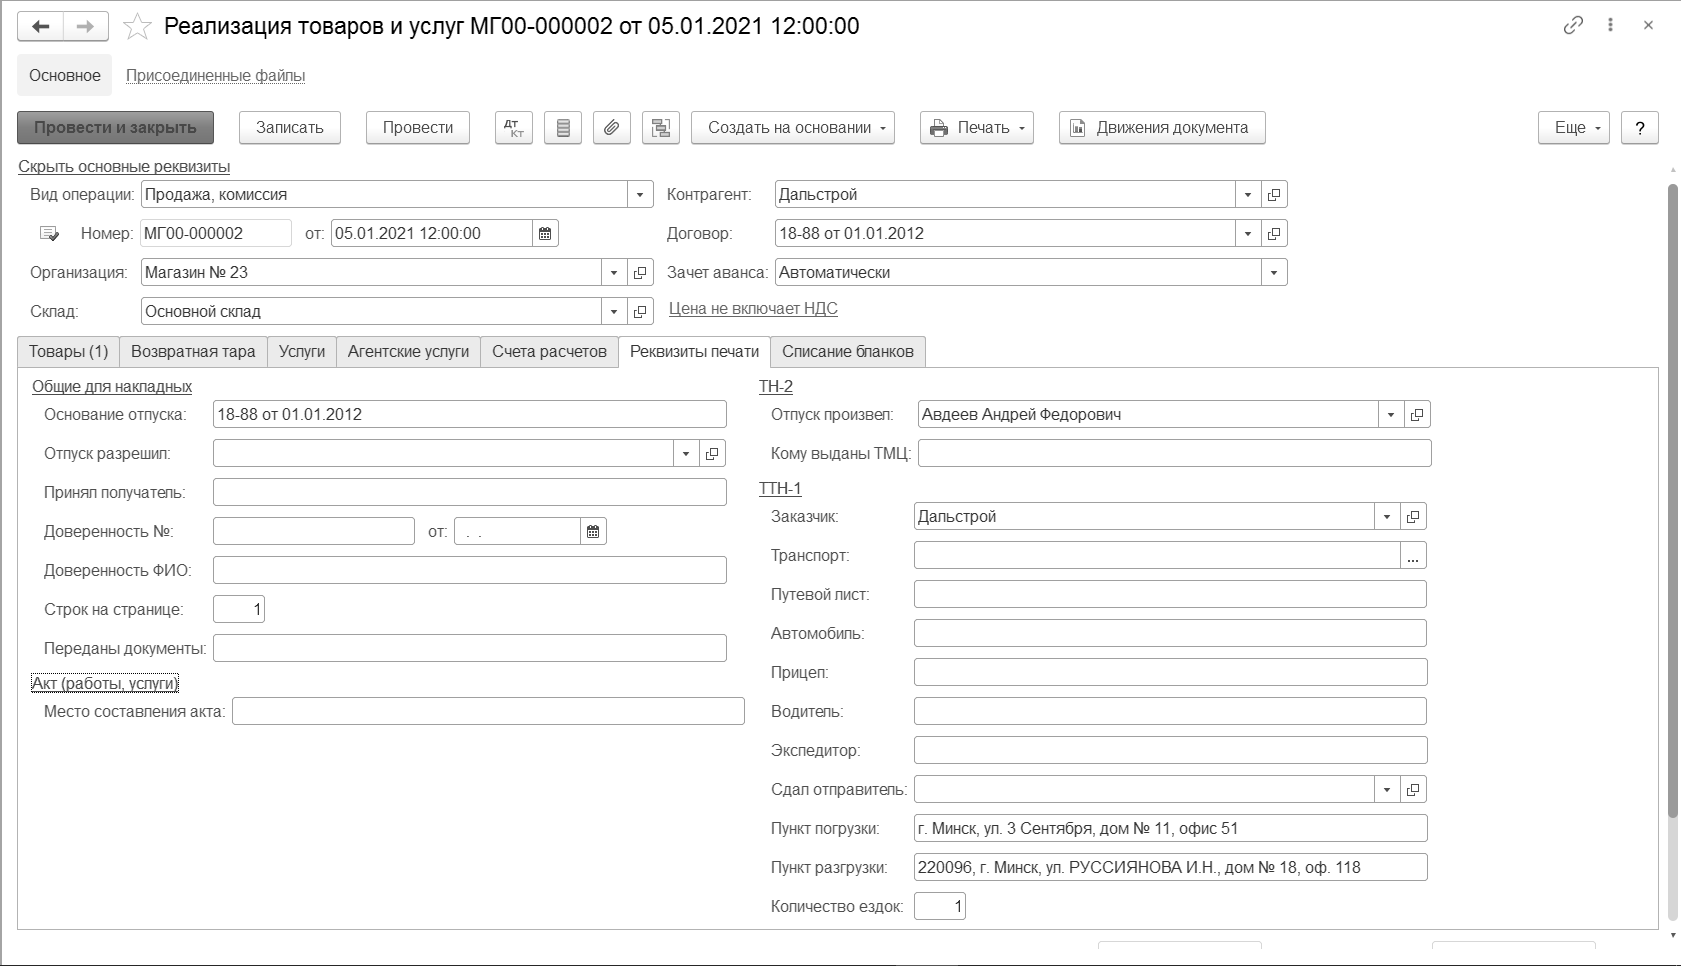Open the document list icon in toolbar

[563, 128]
